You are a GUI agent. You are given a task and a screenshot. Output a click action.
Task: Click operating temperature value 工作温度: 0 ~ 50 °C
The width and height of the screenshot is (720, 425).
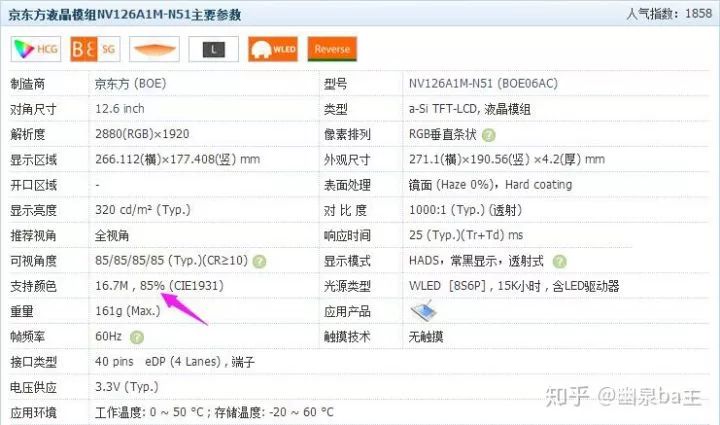tap(149, 412)
